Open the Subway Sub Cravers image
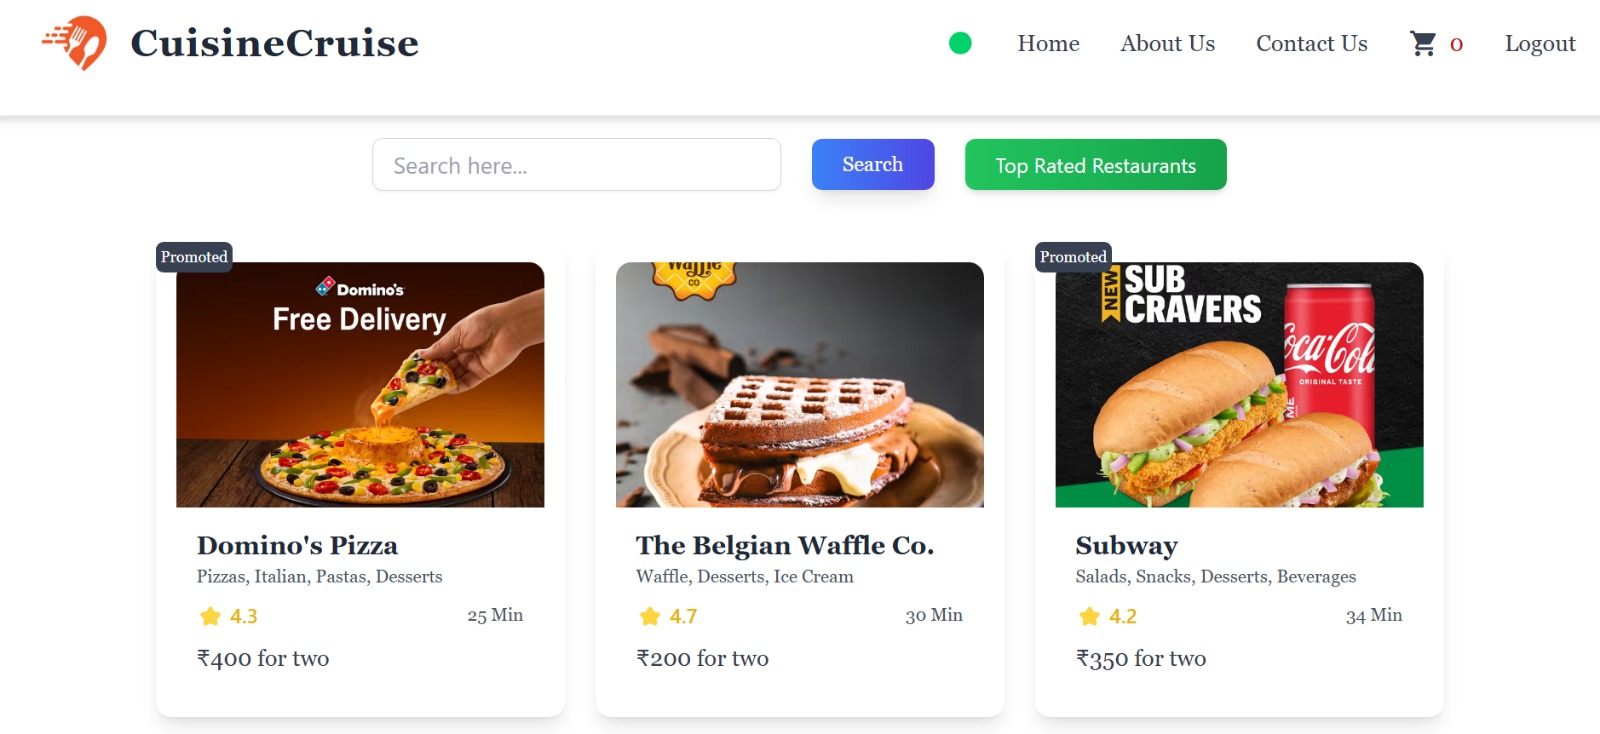Screen dimensions: 1600x734 point(1239,385)
